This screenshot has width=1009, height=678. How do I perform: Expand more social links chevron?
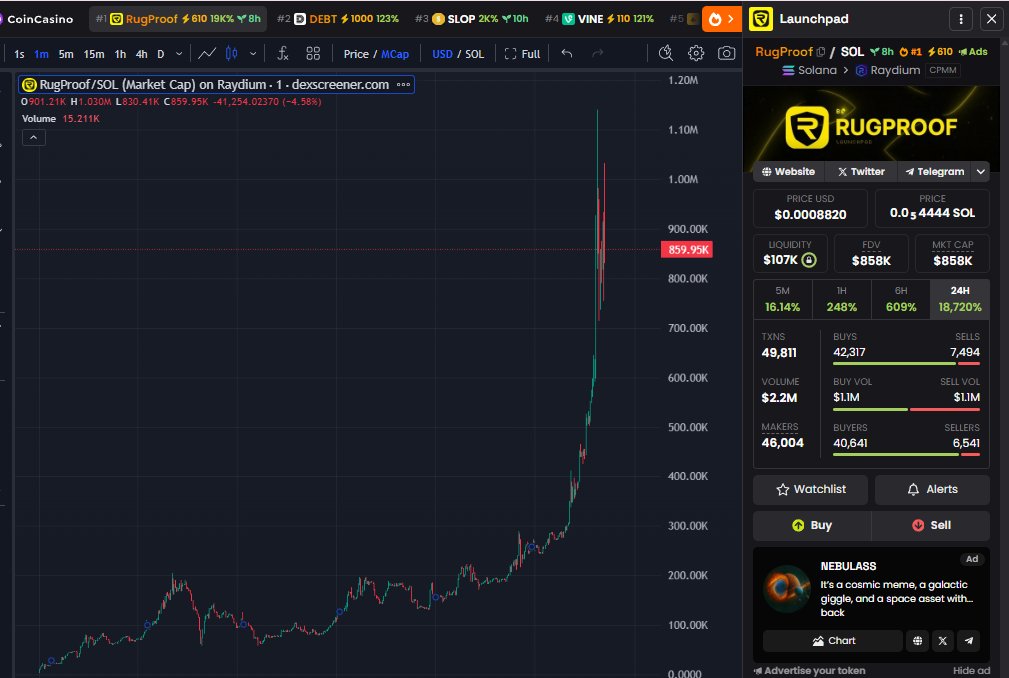pyautogui.click(x=981, y=172)
